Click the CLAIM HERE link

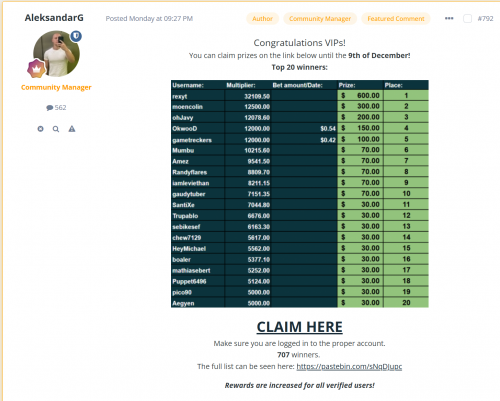(x=299, y=327)
